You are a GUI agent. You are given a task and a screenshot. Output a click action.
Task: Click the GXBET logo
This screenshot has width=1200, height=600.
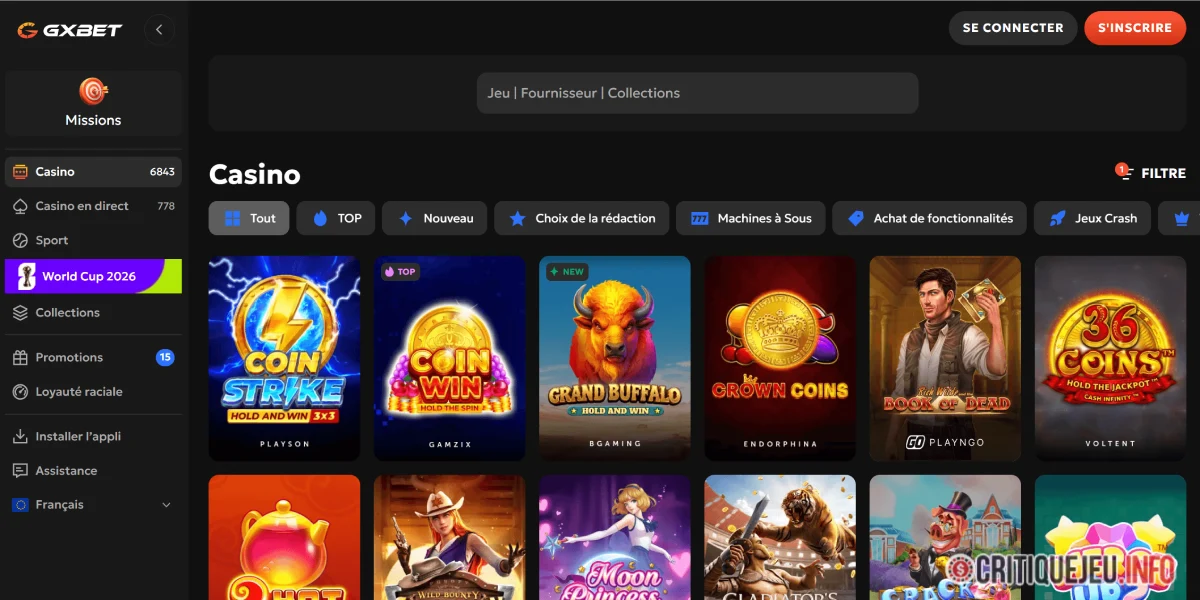point(70,30)
